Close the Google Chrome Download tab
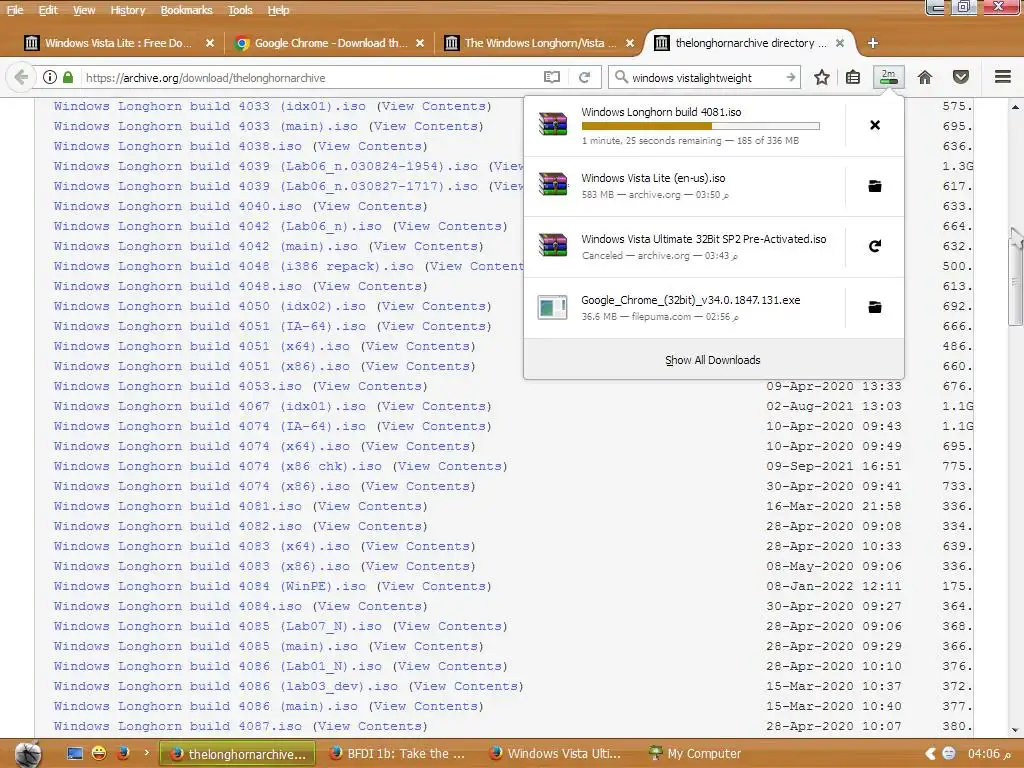 pyautogui.click(x=420, y=43)
